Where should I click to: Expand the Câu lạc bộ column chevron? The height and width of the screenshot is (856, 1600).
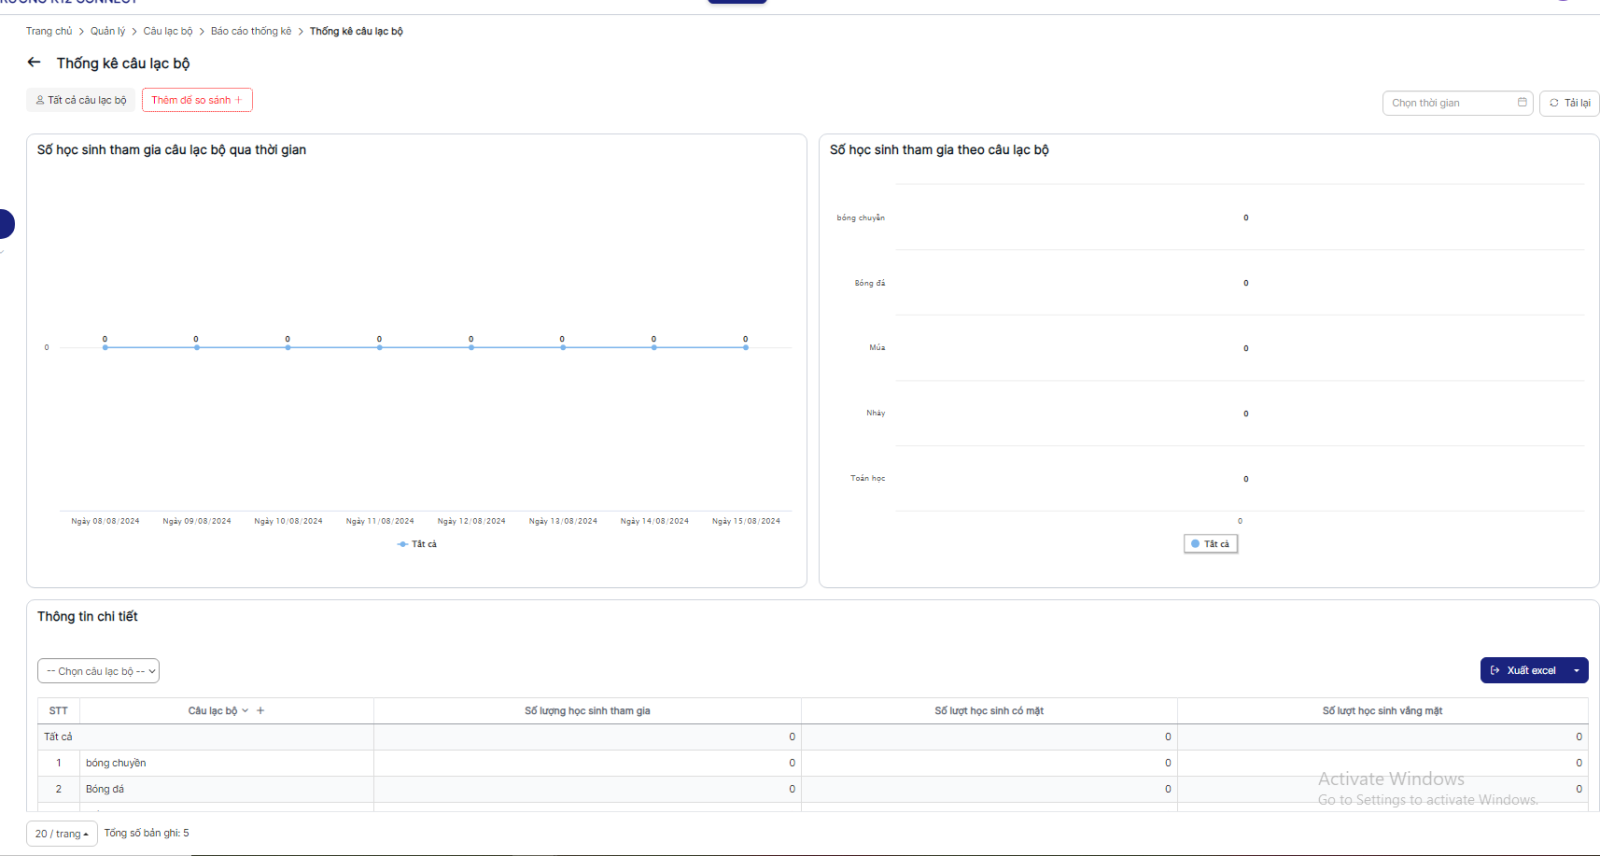tap(245, 711)
